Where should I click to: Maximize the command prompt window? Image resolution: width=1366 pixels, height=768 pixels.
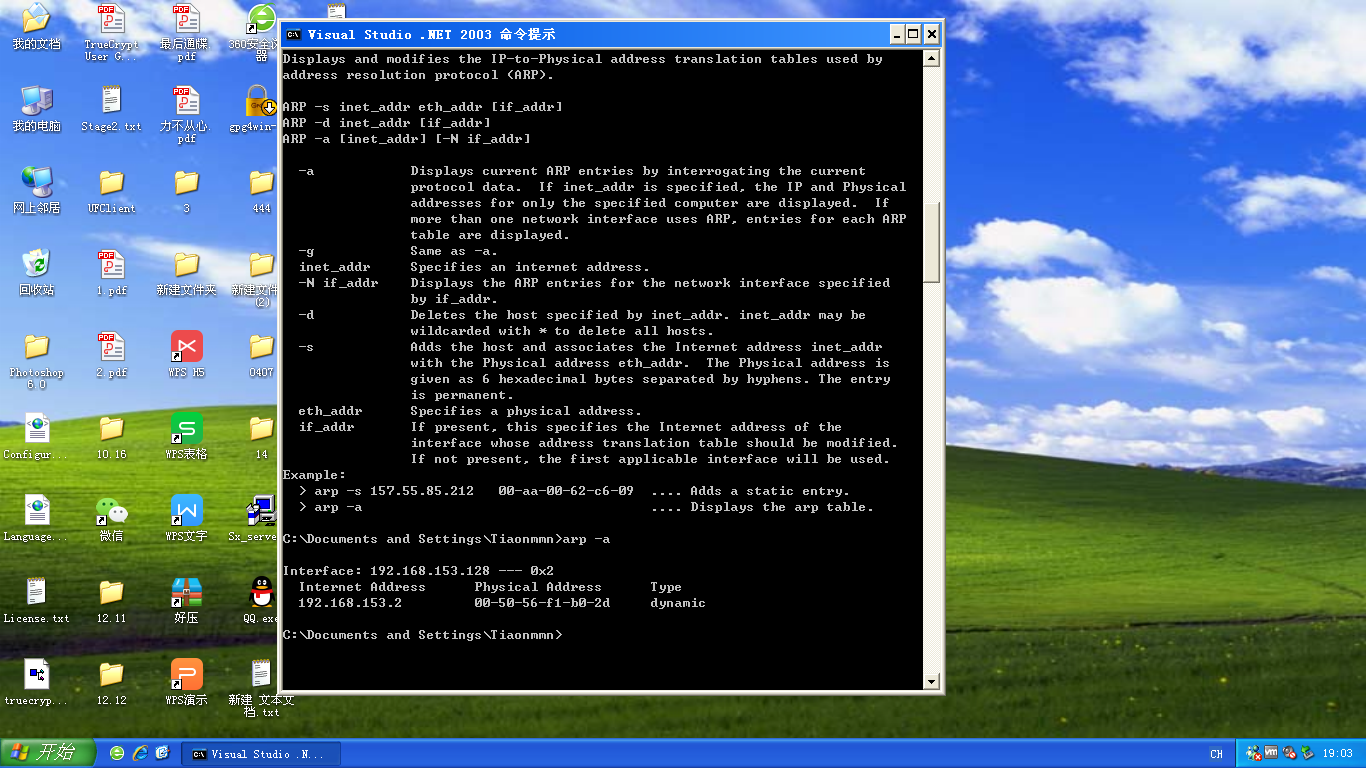pyautogui.click(x=913, y=34)
